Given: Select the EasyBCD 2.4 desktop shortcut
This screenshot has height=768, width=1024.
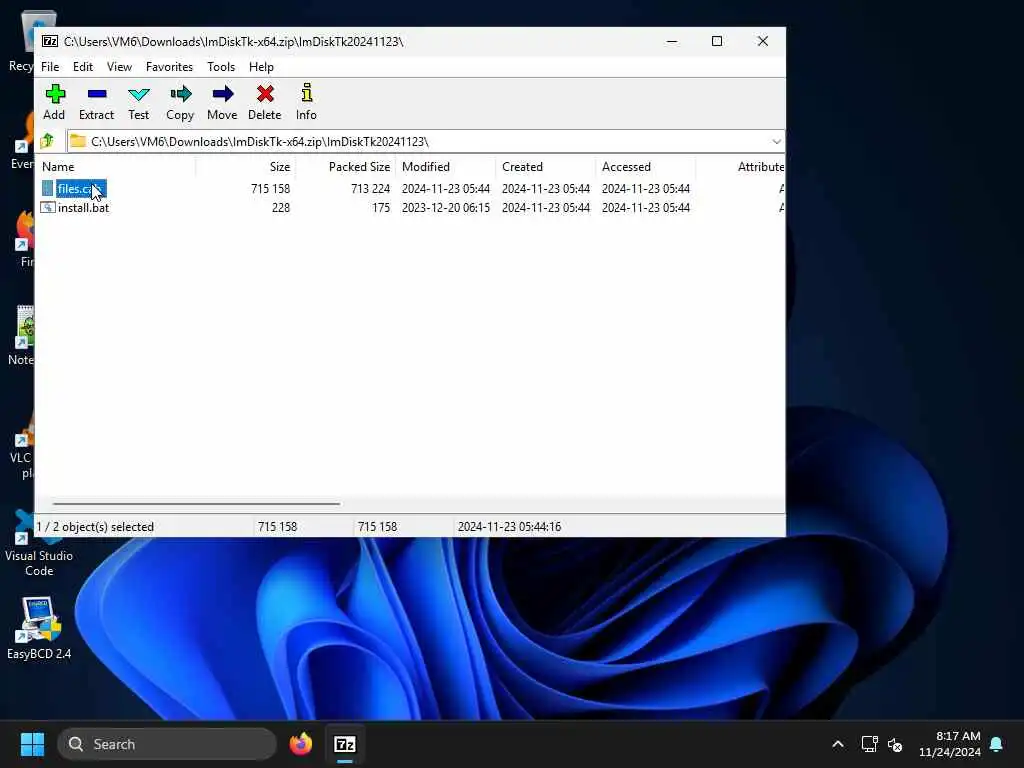Looking at the screenshot, I should [x=39, y=628].
